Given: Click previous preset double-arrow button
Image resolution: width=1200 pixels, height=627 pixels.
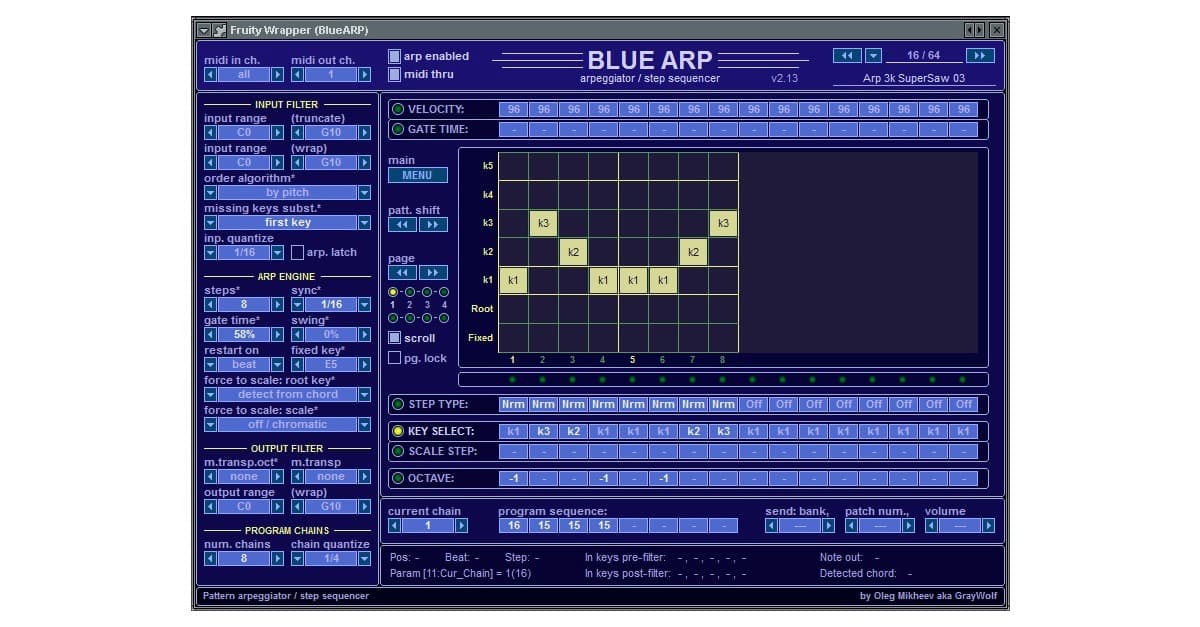Looking at the screenshot, I should point(847,56).
